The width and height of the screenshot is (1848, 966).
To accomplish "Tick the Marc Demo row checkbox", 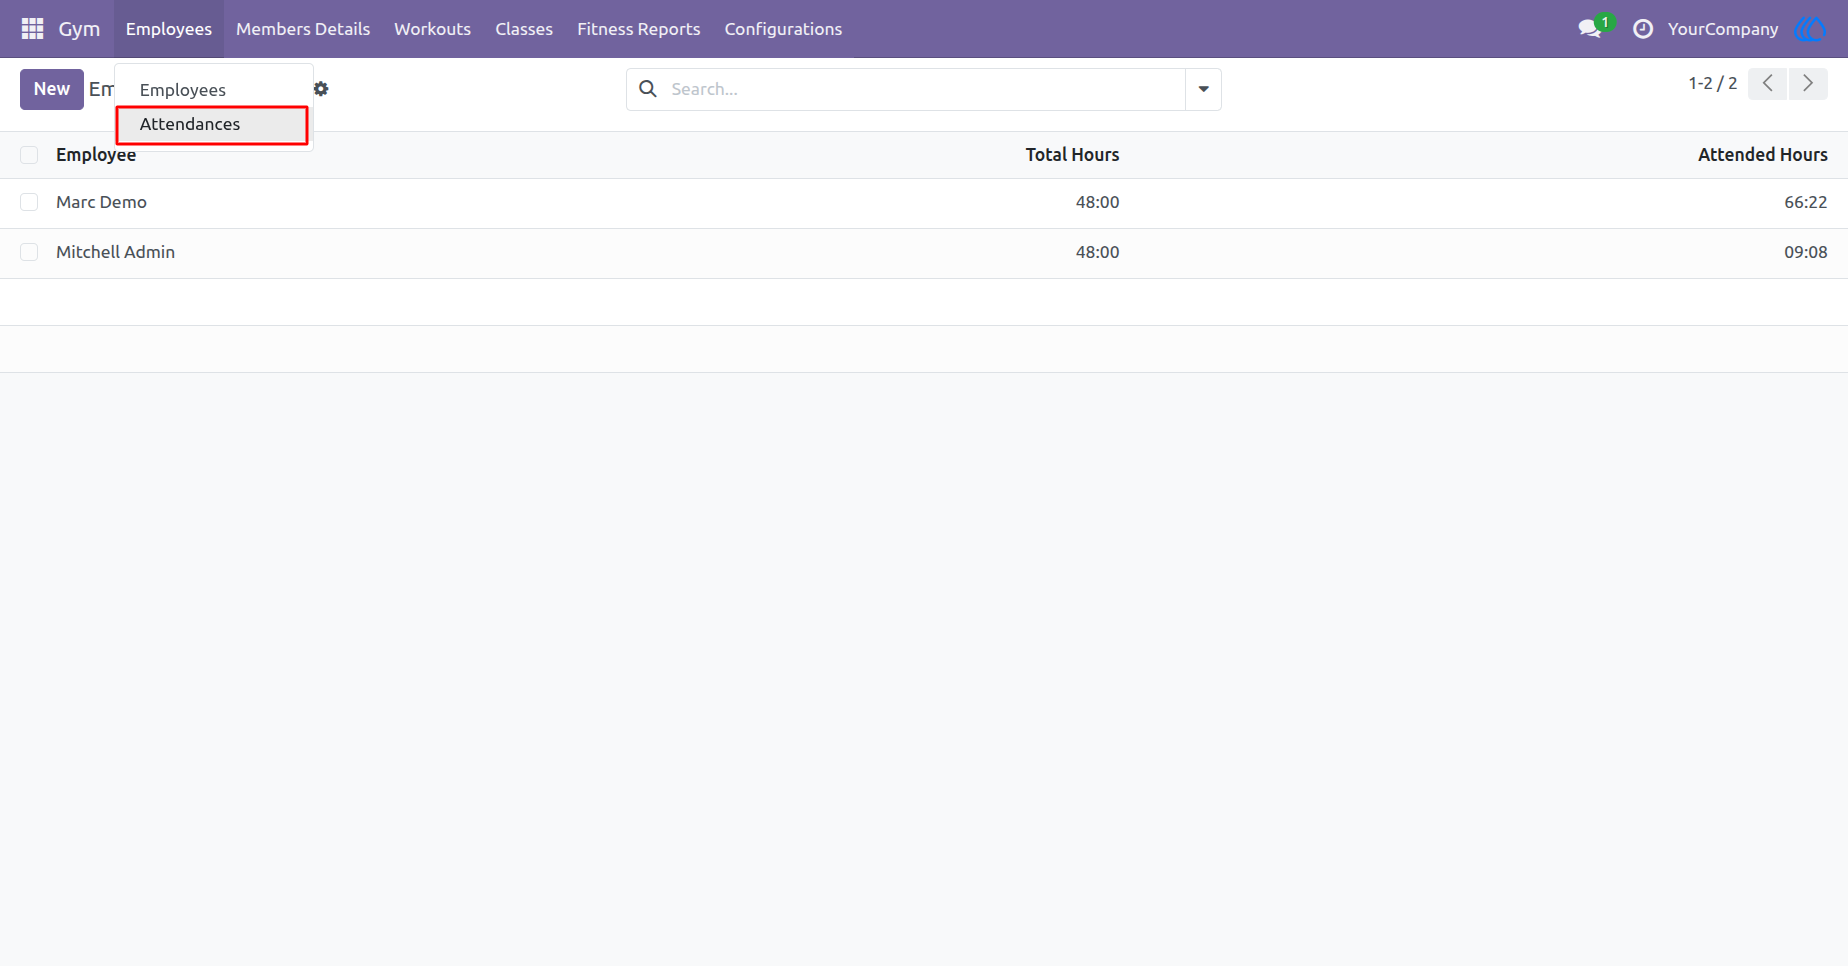I will pyautogui.click(x=29, y=202).
